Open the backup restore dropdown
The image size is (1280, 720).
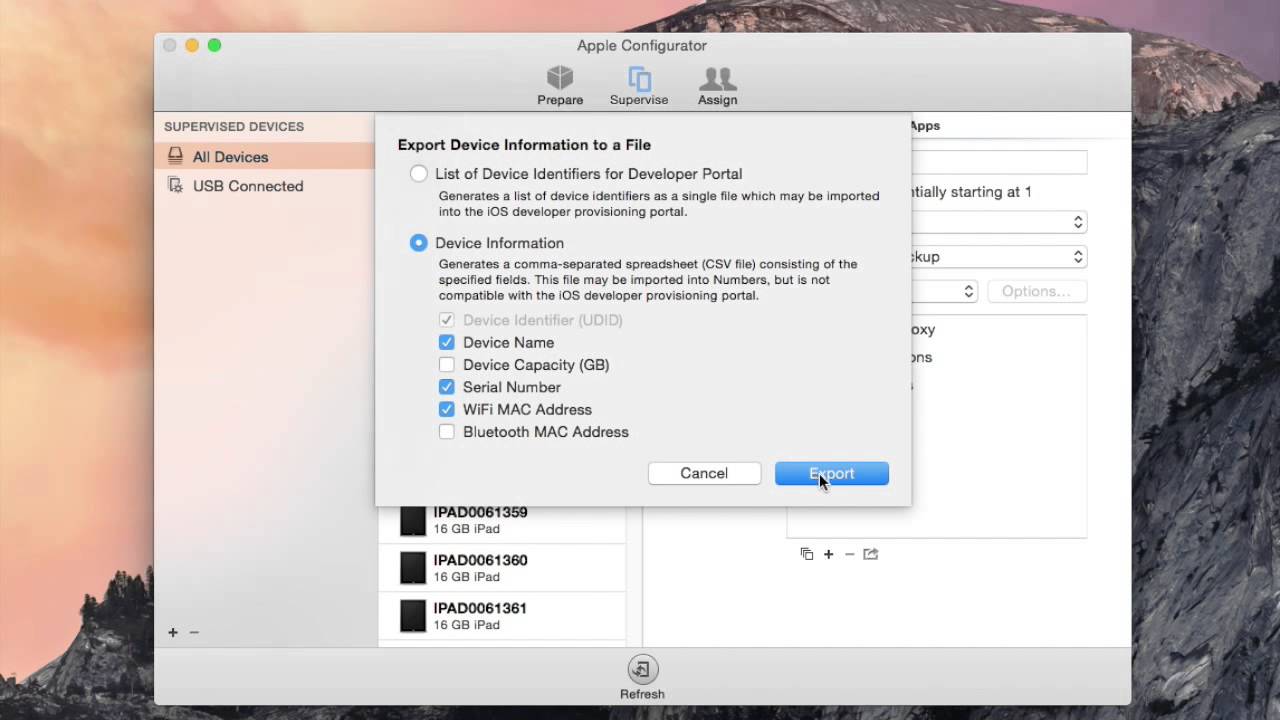tap(999, 257)
